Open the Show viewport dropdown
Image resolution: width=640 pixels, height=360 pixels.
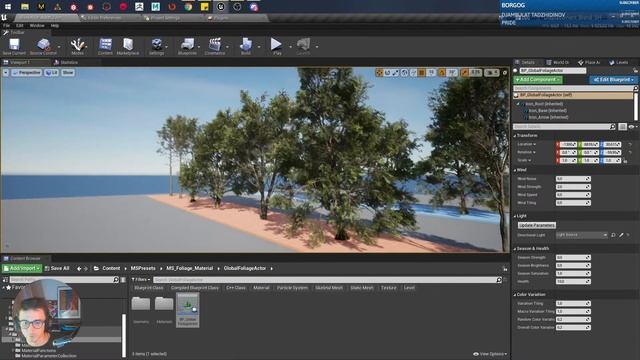[68, 73]
